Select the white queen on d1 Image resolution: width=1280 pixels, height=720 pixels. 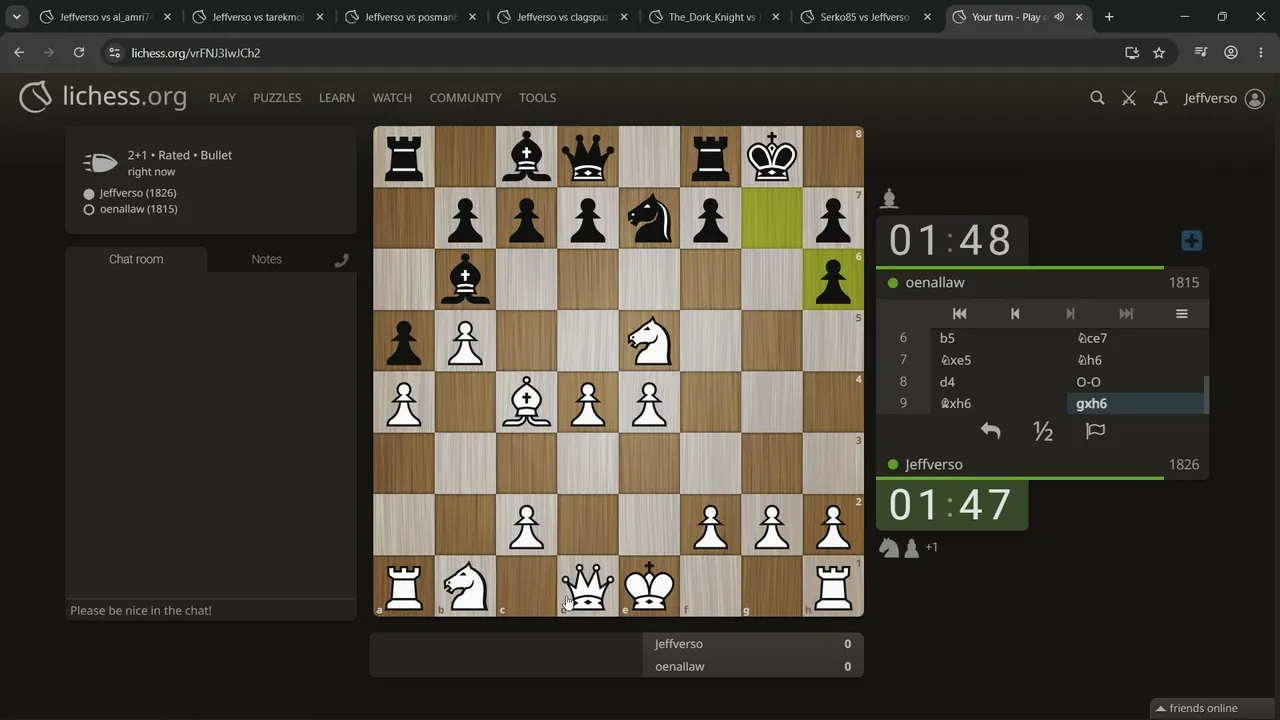point(588,586)
